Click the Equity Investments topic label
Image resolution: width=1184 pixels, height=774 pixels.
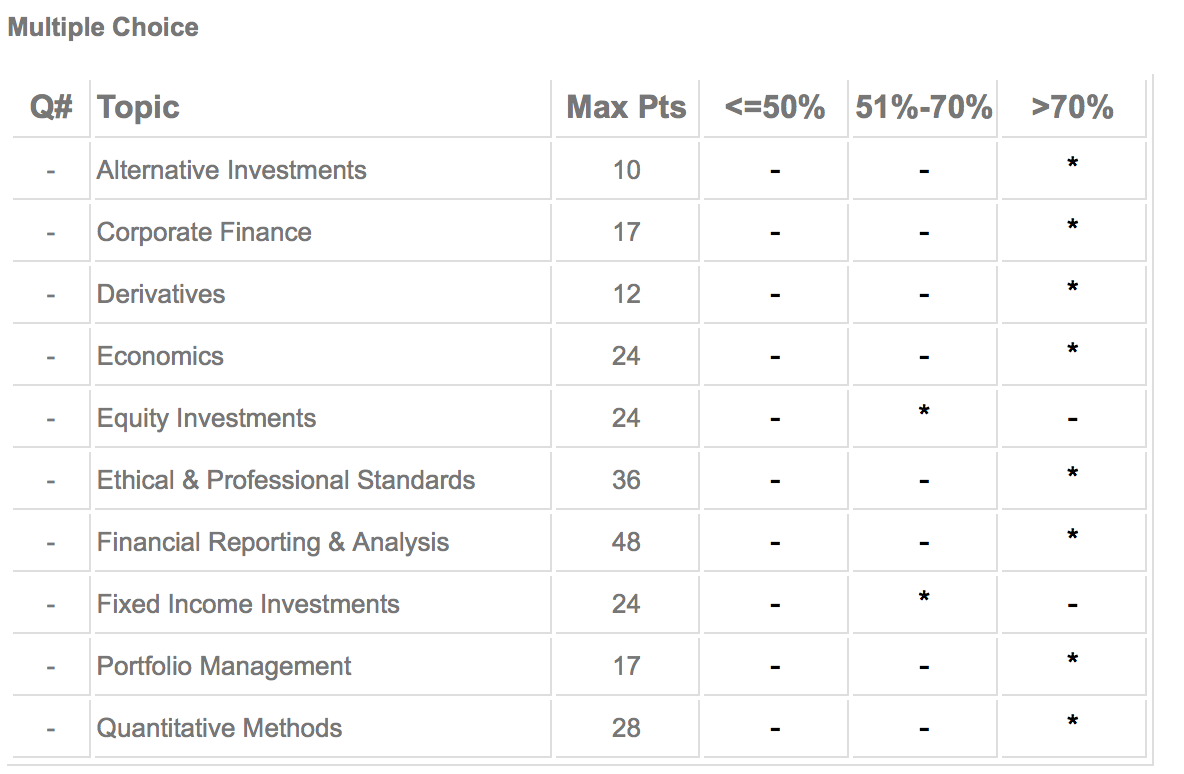pos(206,418)
